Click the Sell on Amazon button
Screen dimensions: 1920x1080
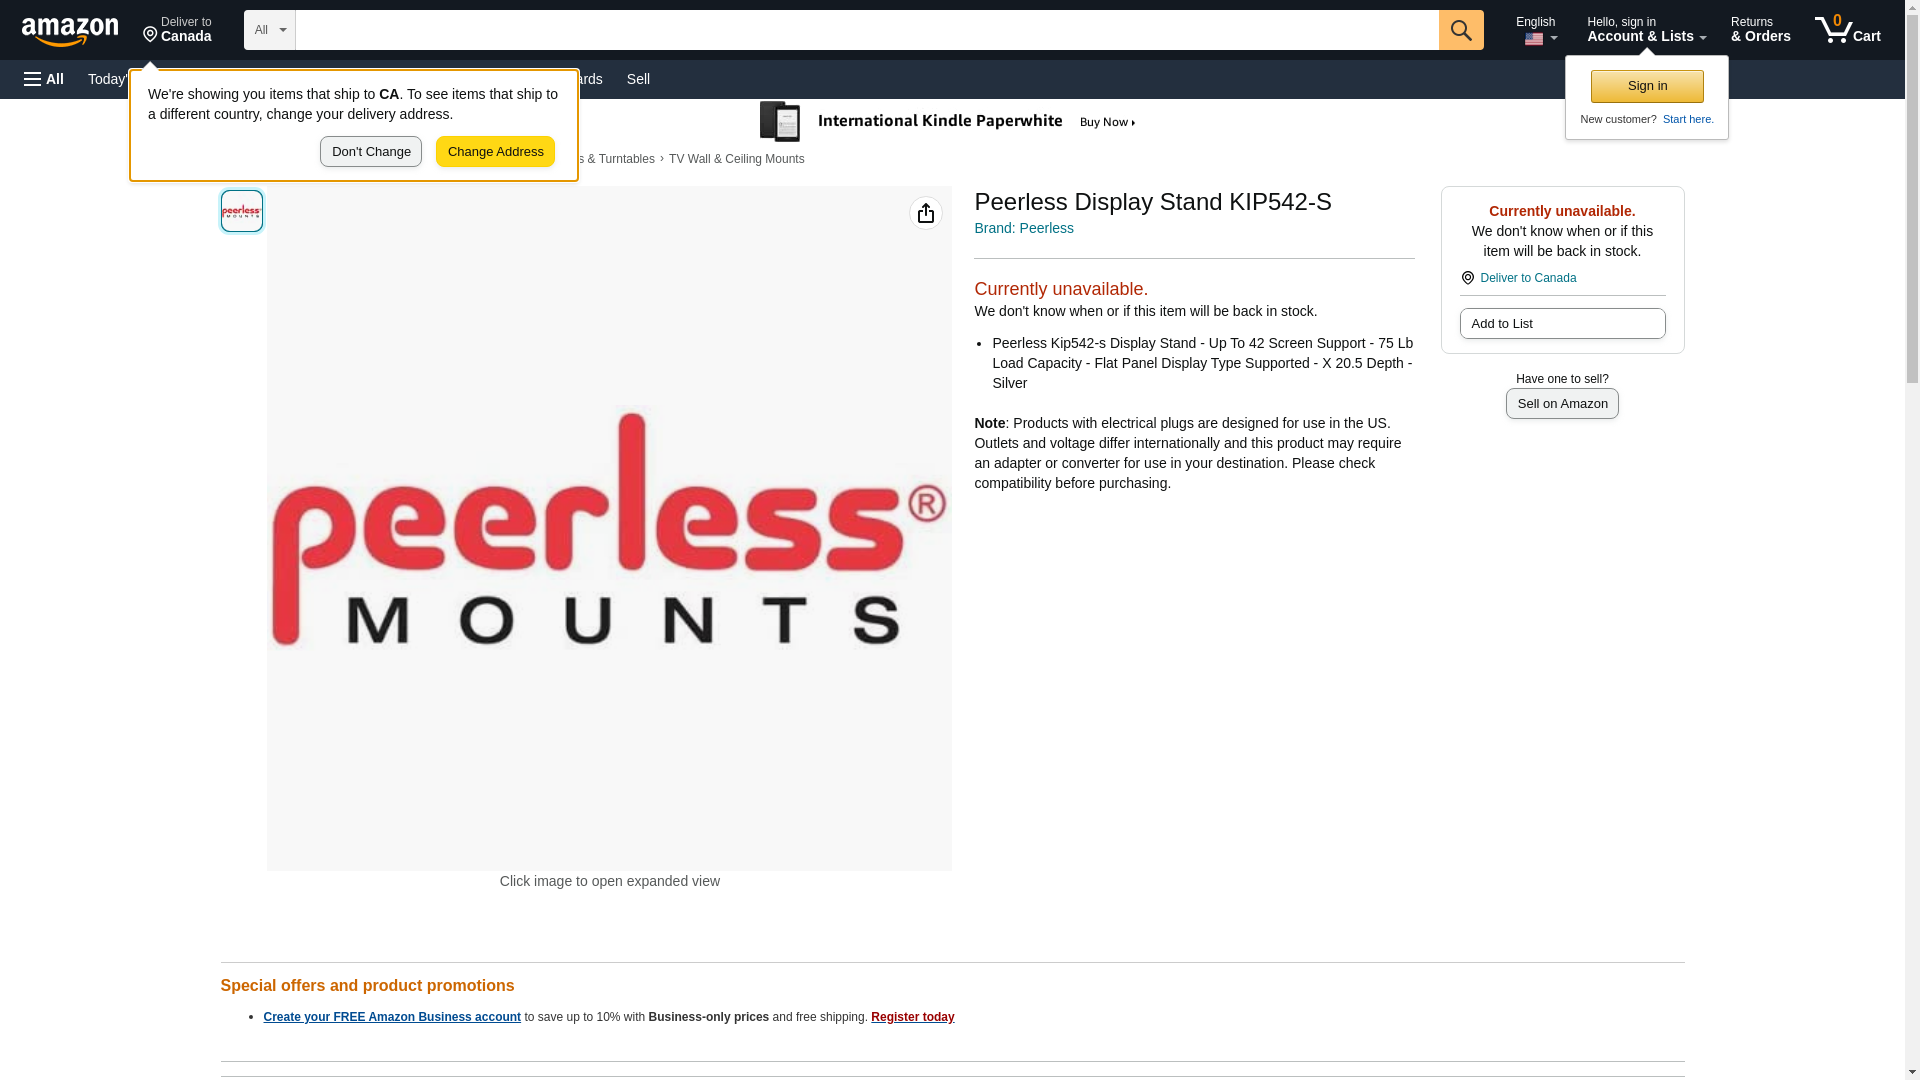coord(1562,403)
